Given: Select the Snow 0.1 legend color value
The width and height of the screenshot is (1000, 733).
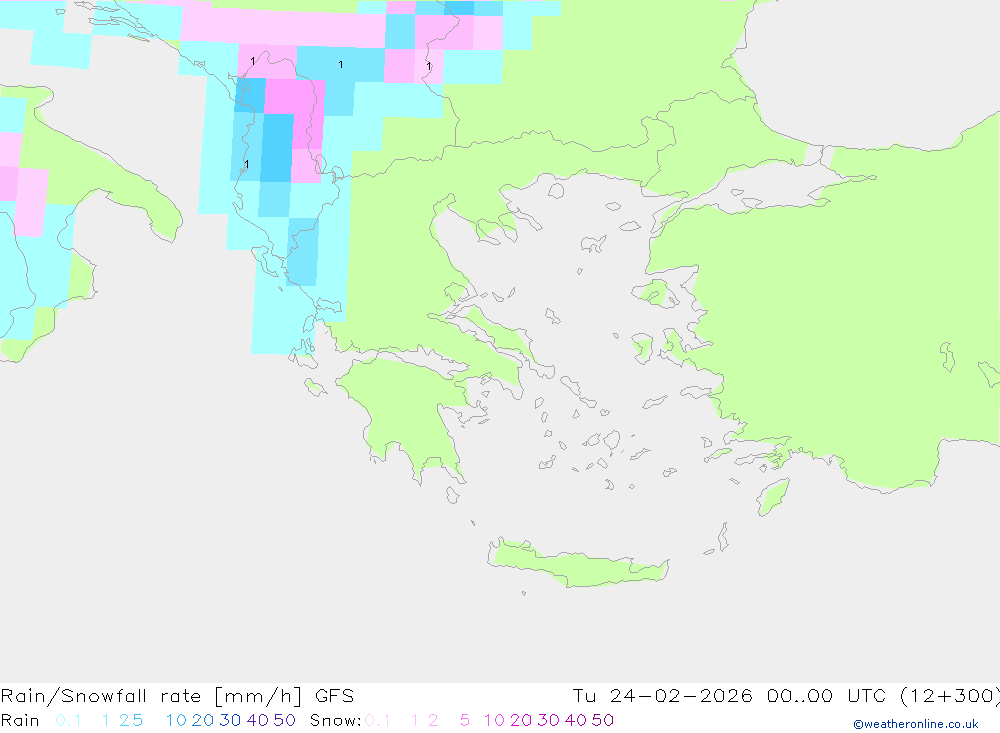Looking at the screenshot, I should pos(378,720).
